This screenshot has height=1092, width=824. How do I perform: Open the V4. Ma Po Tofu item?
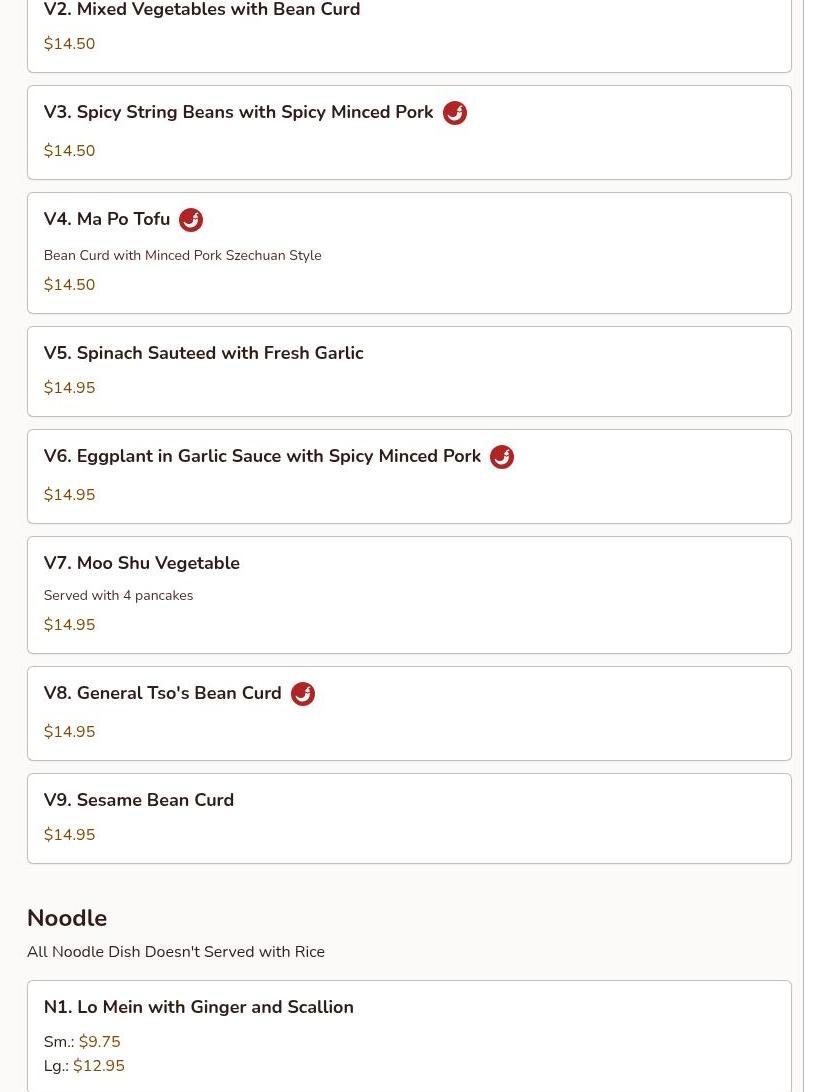[x=107, y=219]
